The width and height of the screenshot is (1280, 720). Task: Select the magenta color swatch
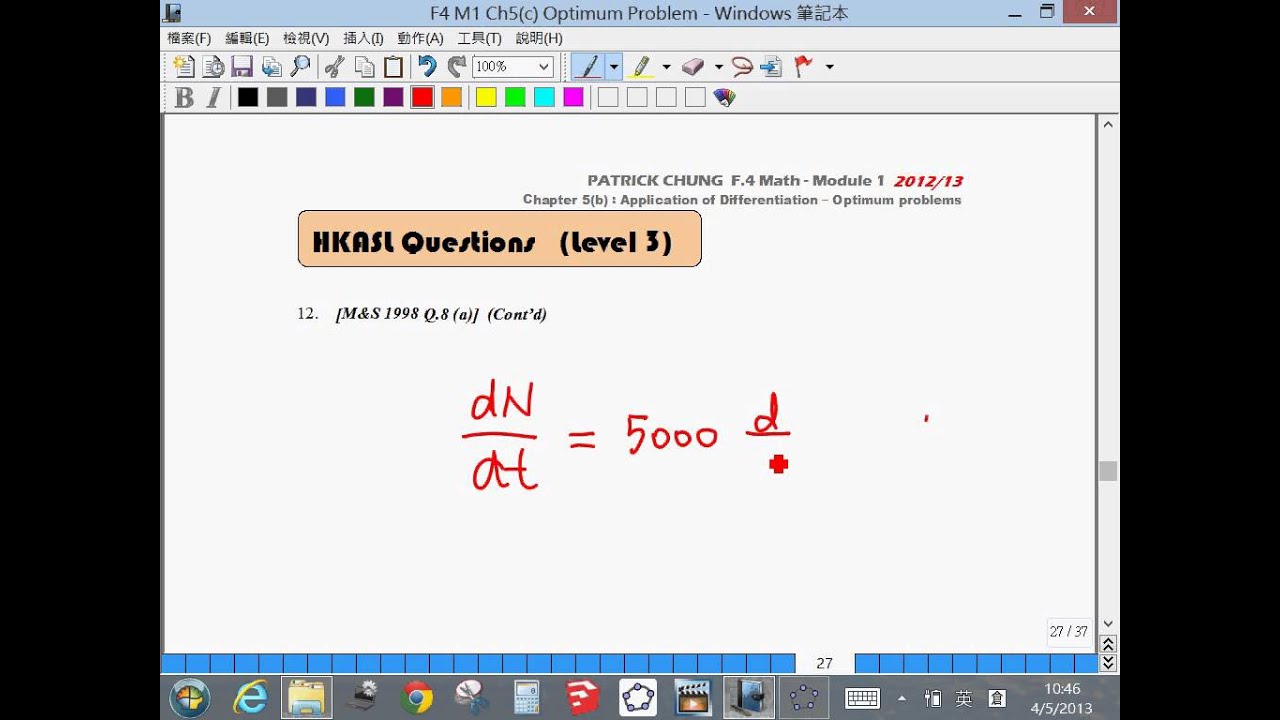[x=573, y=97]
